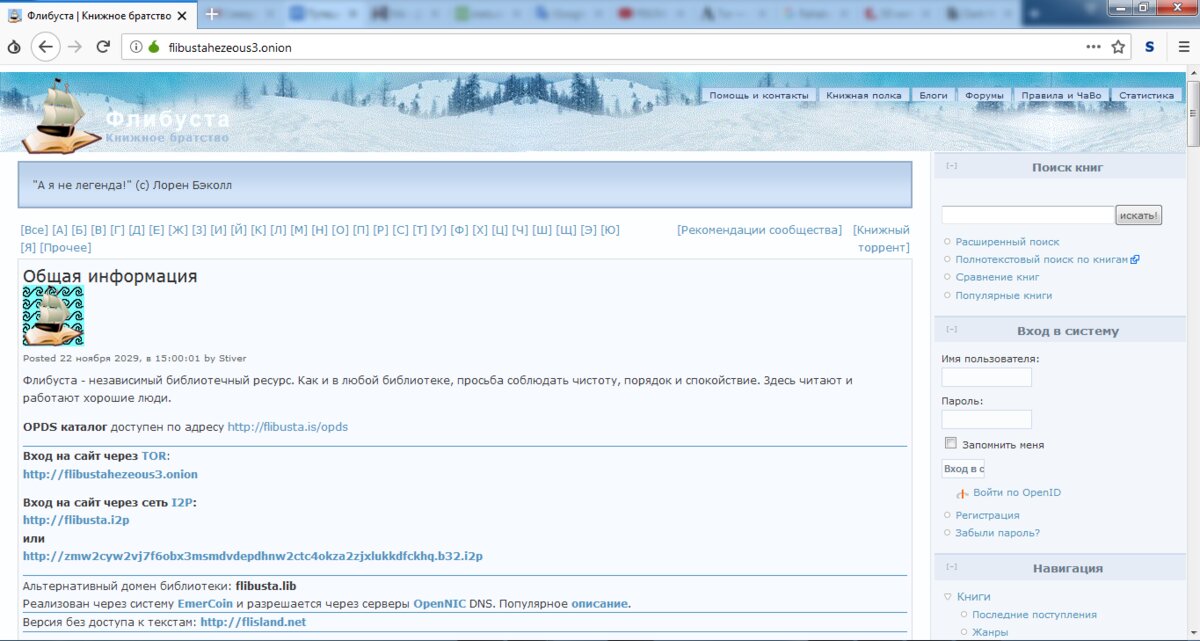Collapse the "Вход в систему" block

[x=951, y=329]
